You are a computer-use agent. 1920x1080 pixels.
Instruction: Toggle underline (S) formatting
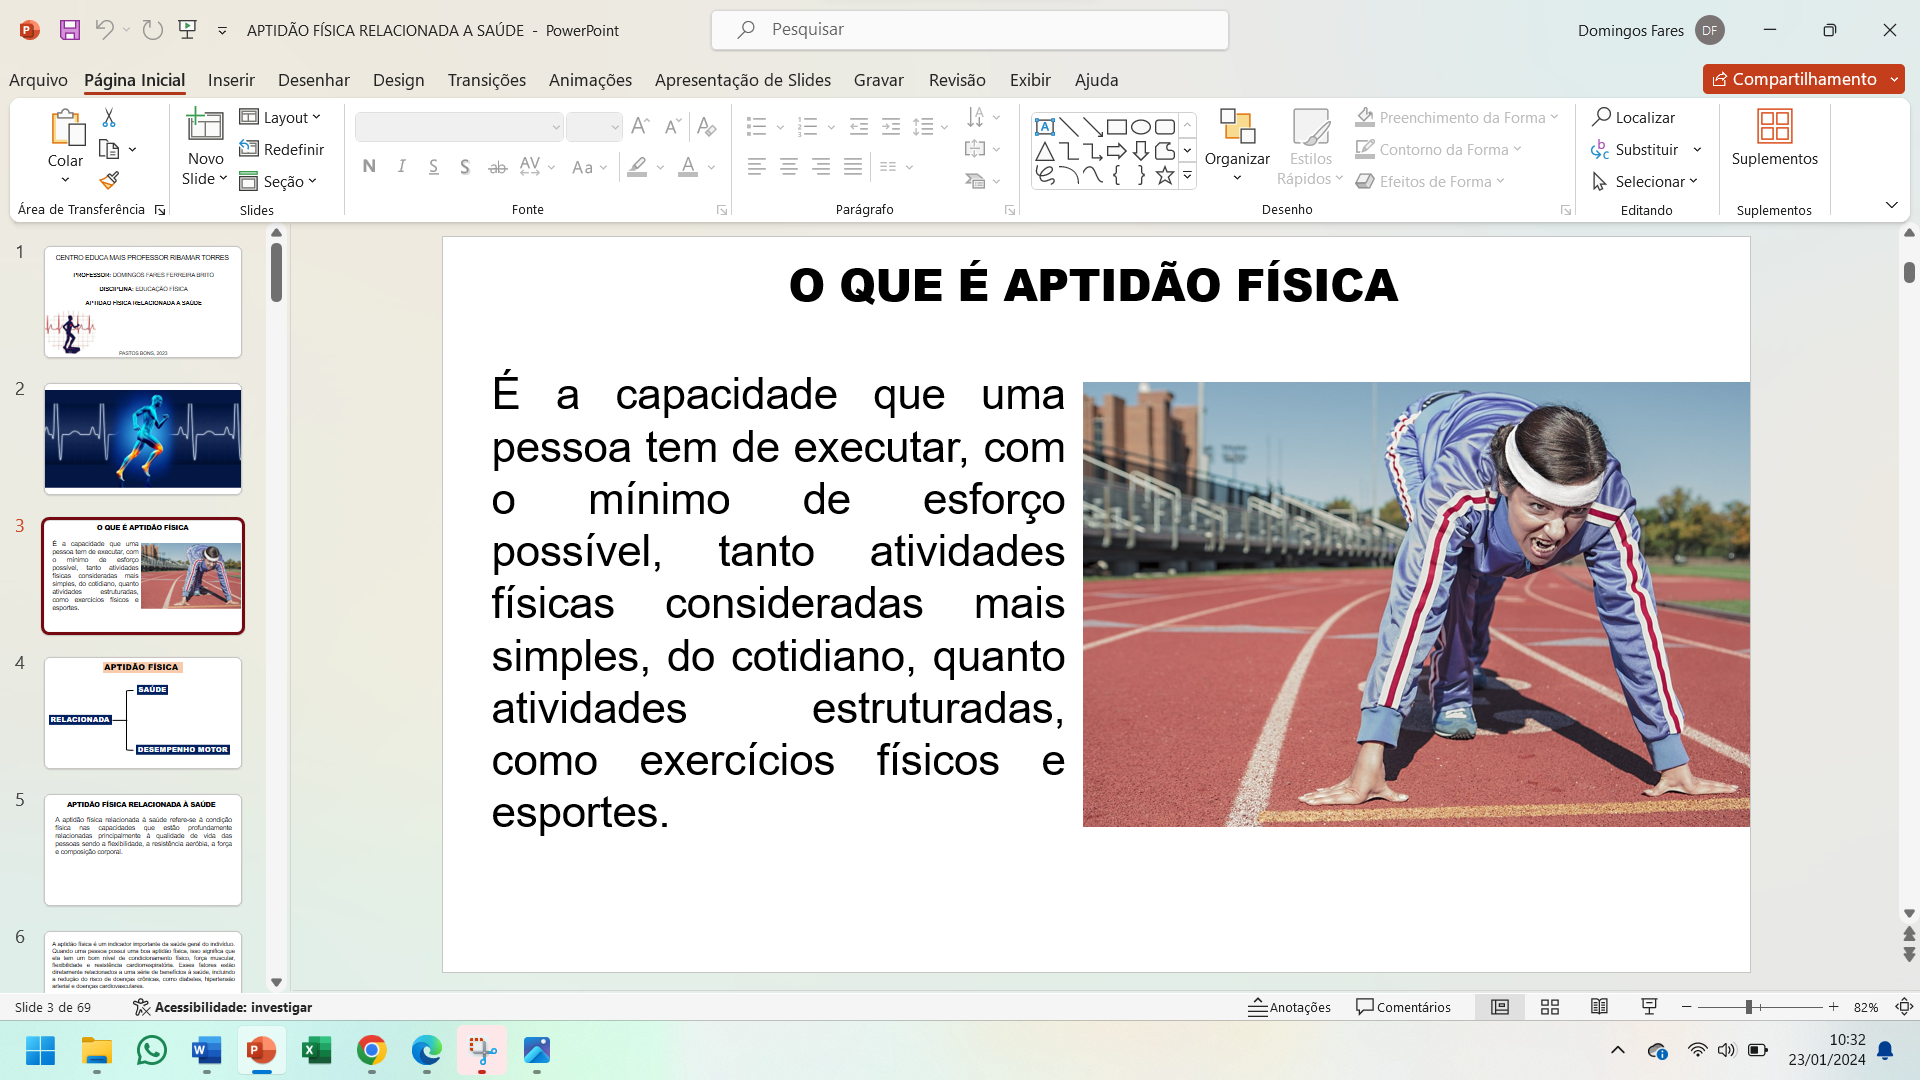[434, 167]
